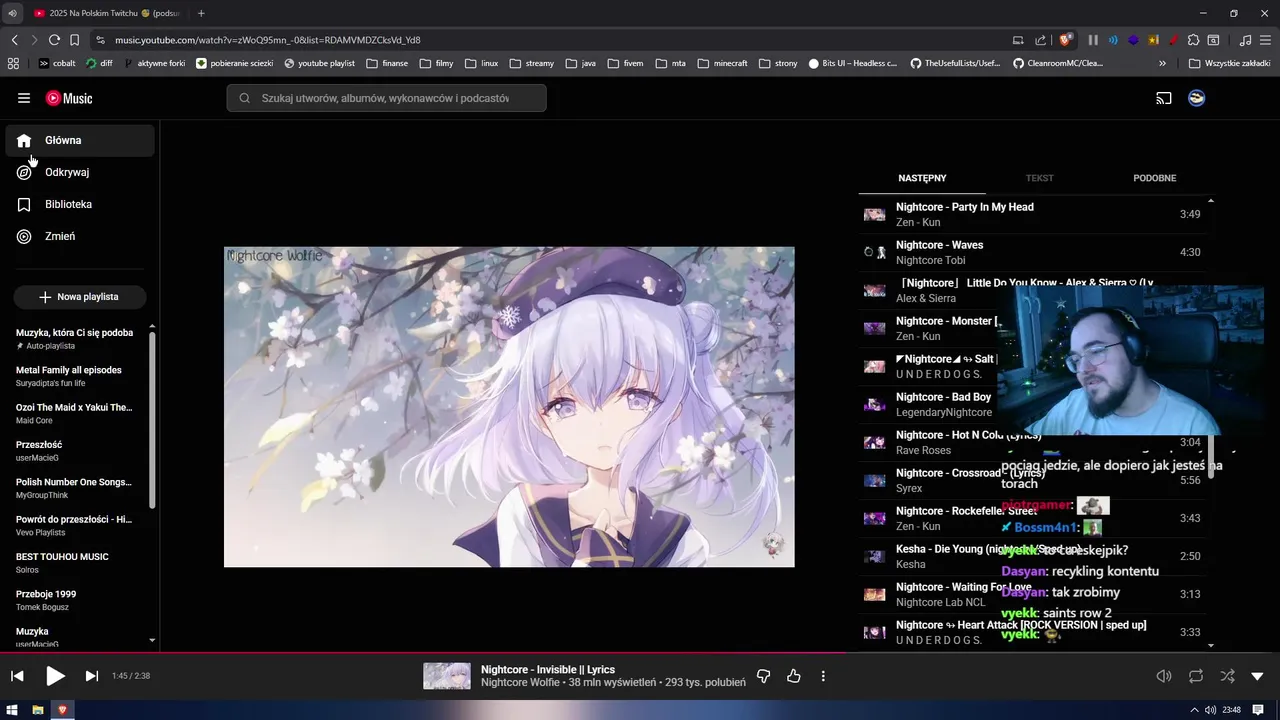Toggle shuffle mode

click(1227, 676)
